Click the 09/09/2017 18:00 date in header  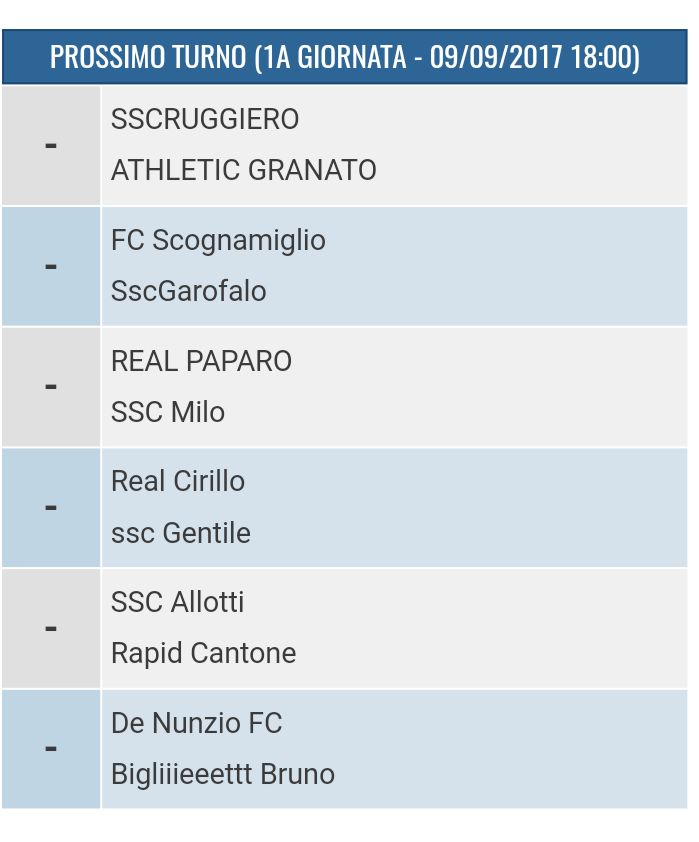tap(534, 57)
